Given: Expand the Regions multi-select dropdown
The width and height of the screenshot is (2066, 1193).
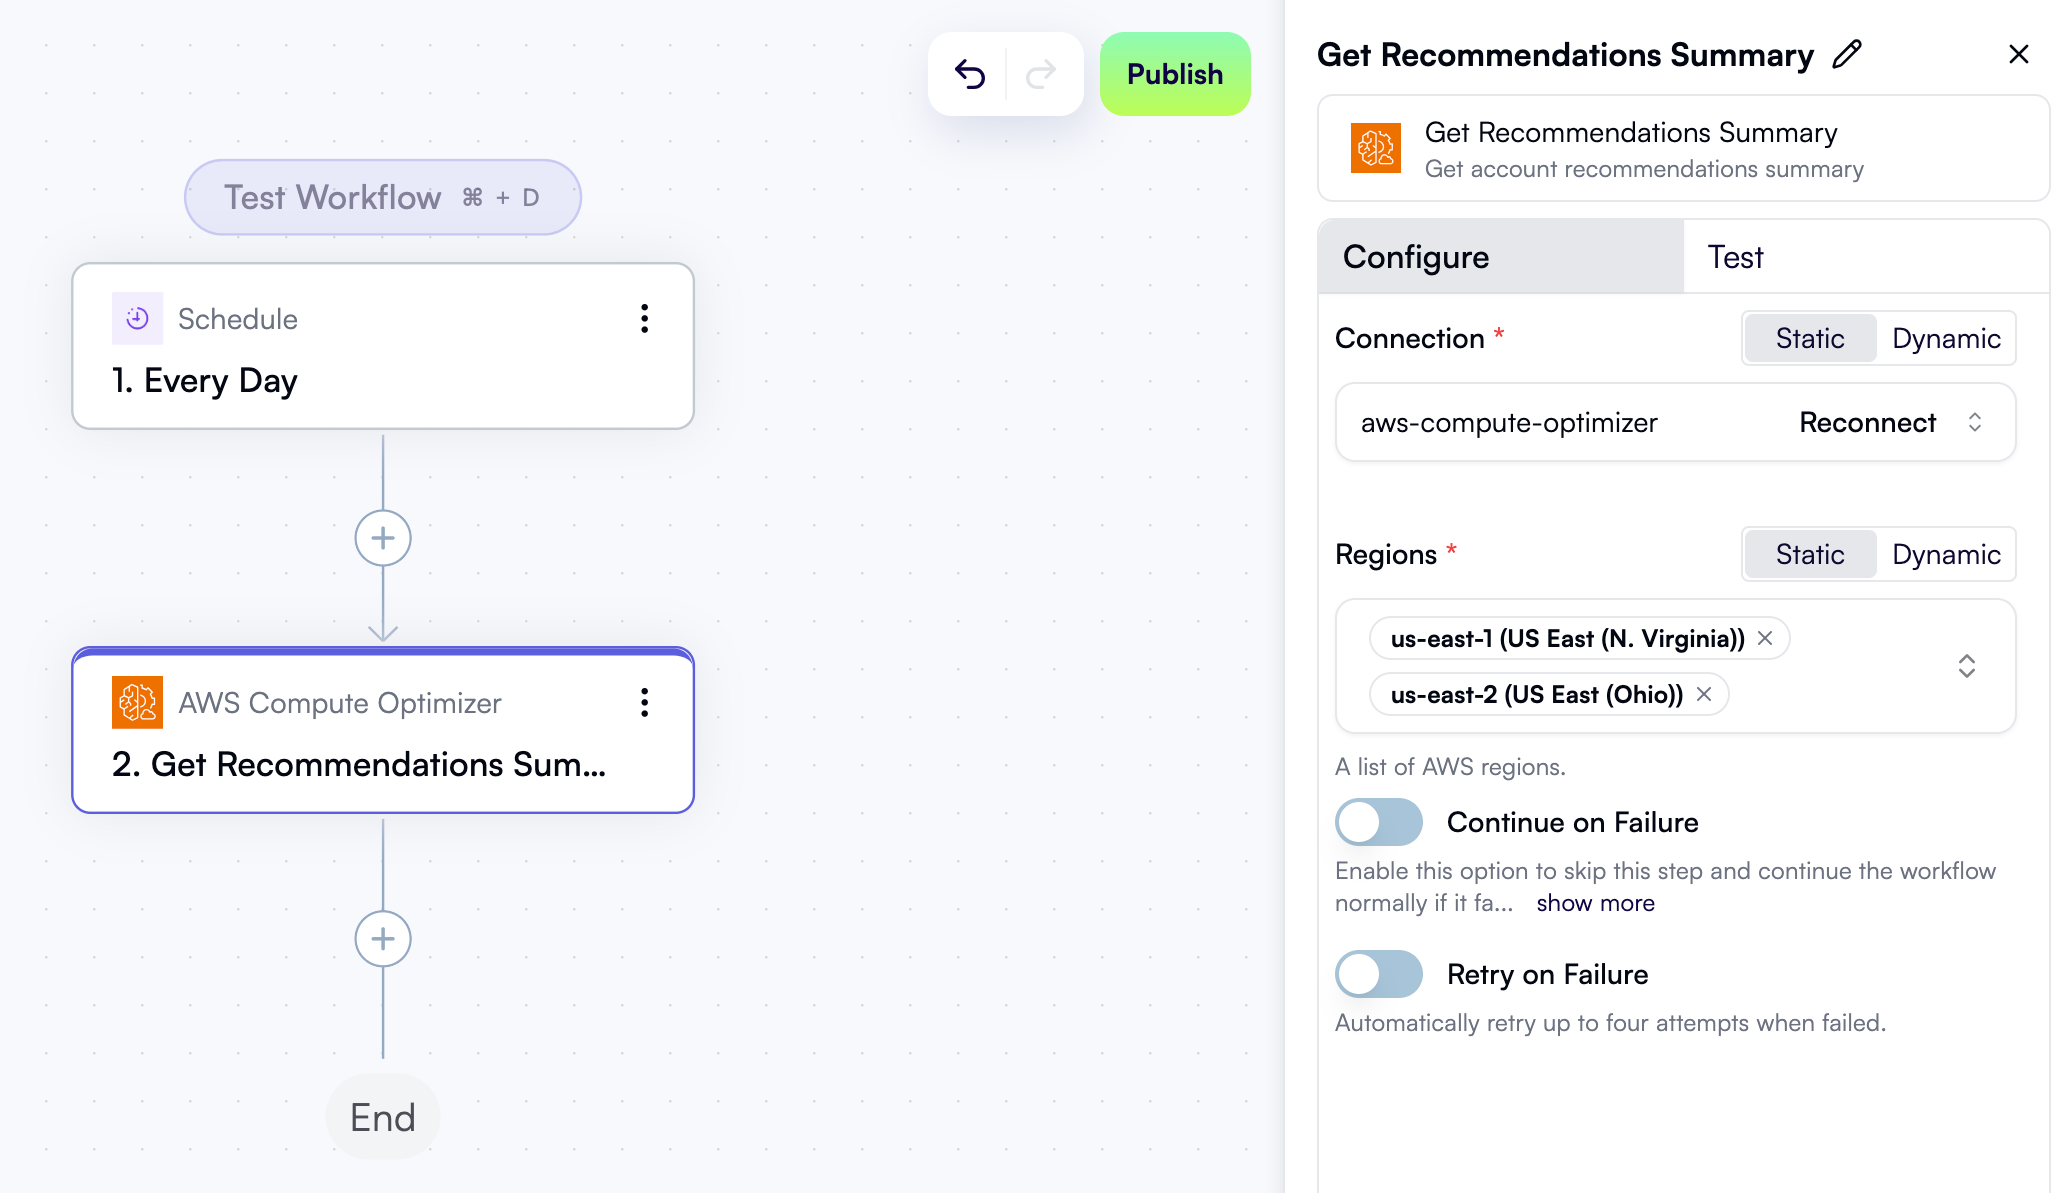Looking at the screenshot, I should pyautogui.click(x=1966, y=666).
